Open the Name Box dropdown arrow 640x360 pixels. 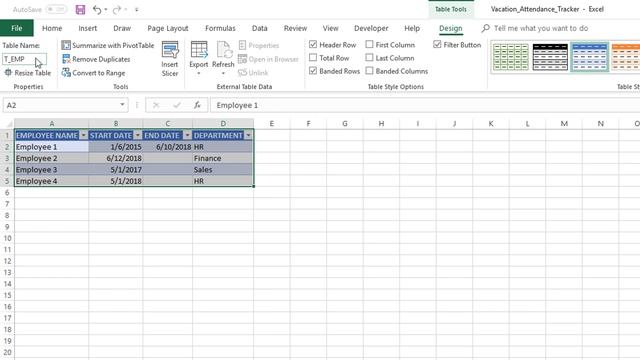(122, 105)
